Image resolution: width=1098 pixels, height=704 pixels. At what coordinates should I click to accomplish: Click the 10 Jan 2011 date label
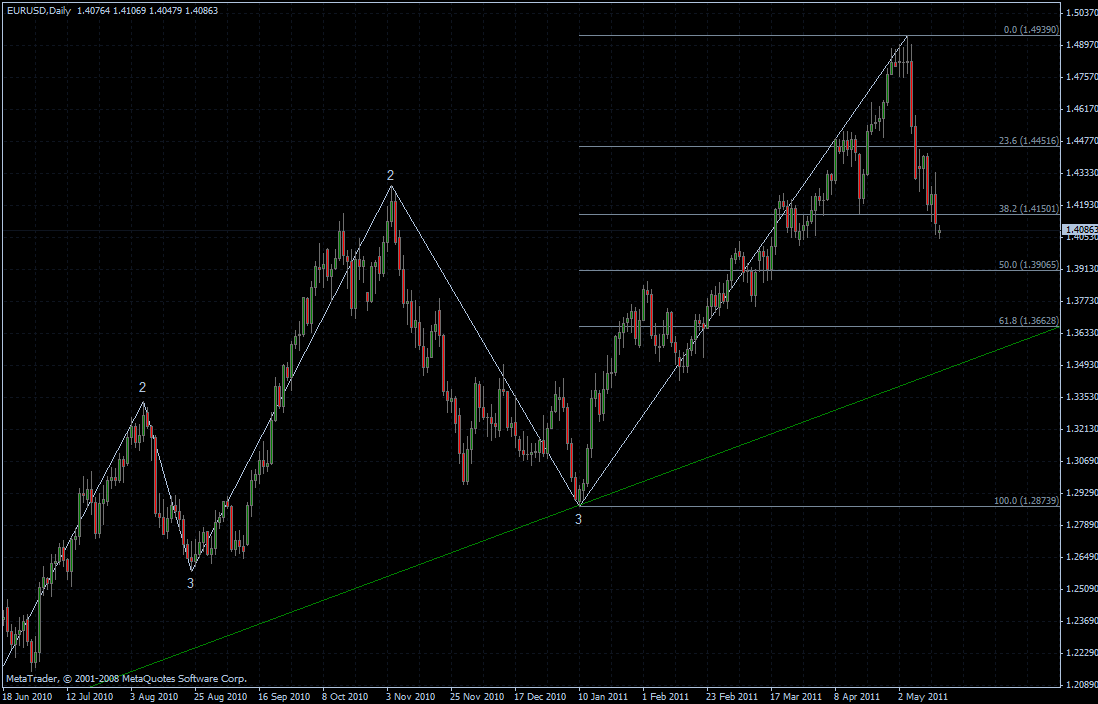pyautogui.click(x=603, y=696)
